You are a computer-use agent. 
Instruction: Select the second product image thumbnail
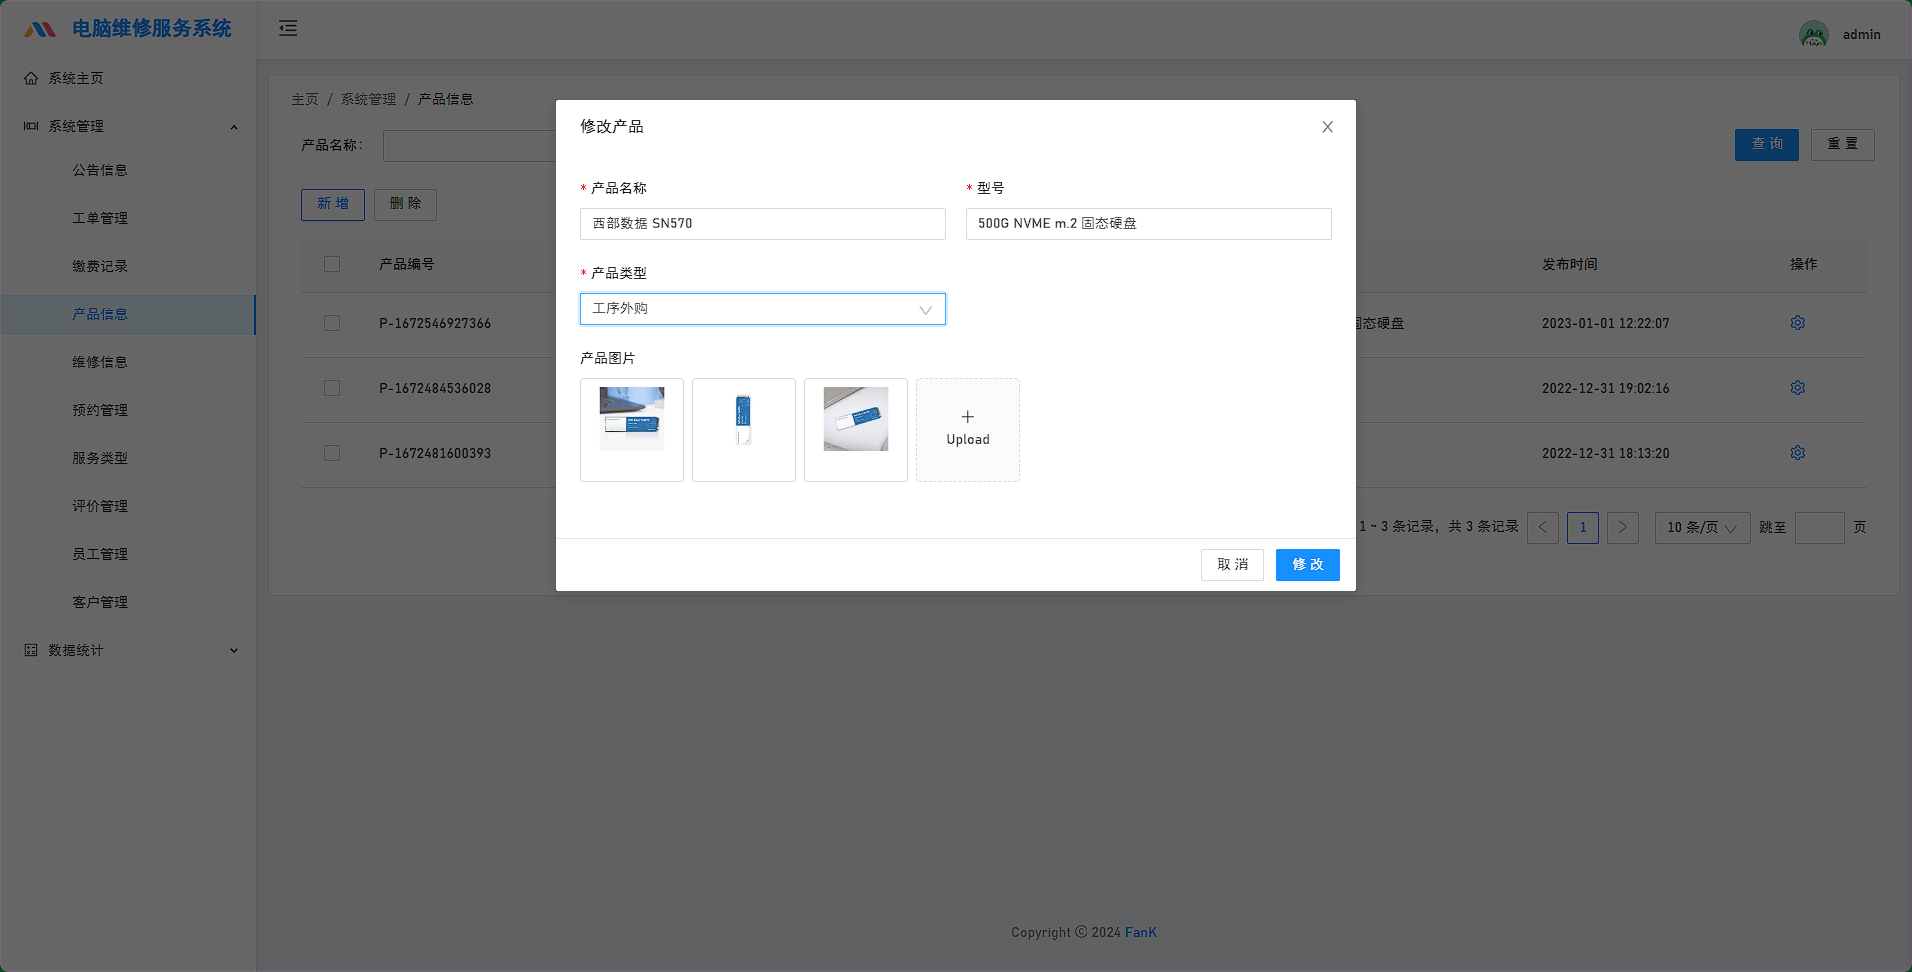744,430
